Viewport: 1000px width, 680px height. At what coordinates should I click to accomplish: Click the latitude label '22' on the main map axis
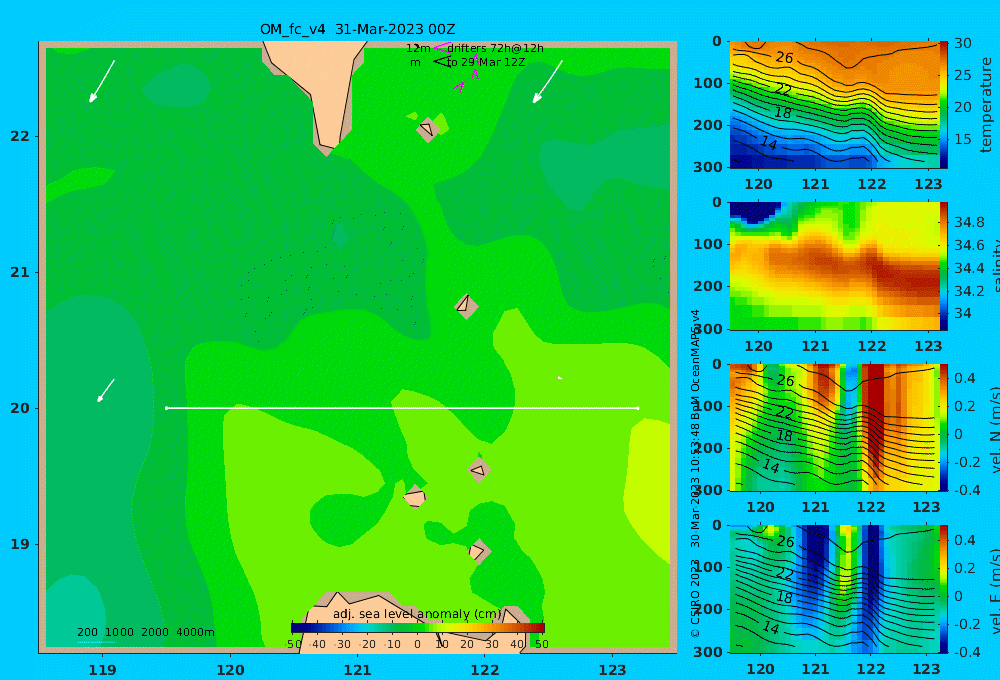[20, 136]
